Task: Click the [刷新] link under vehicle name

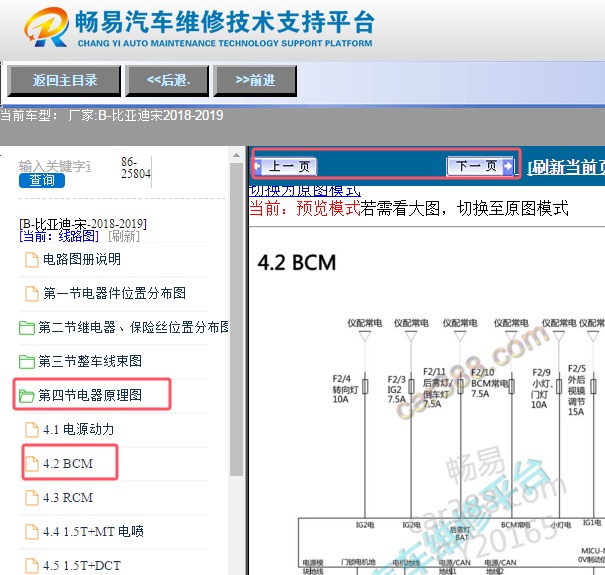Action: (x=124, y=236)
